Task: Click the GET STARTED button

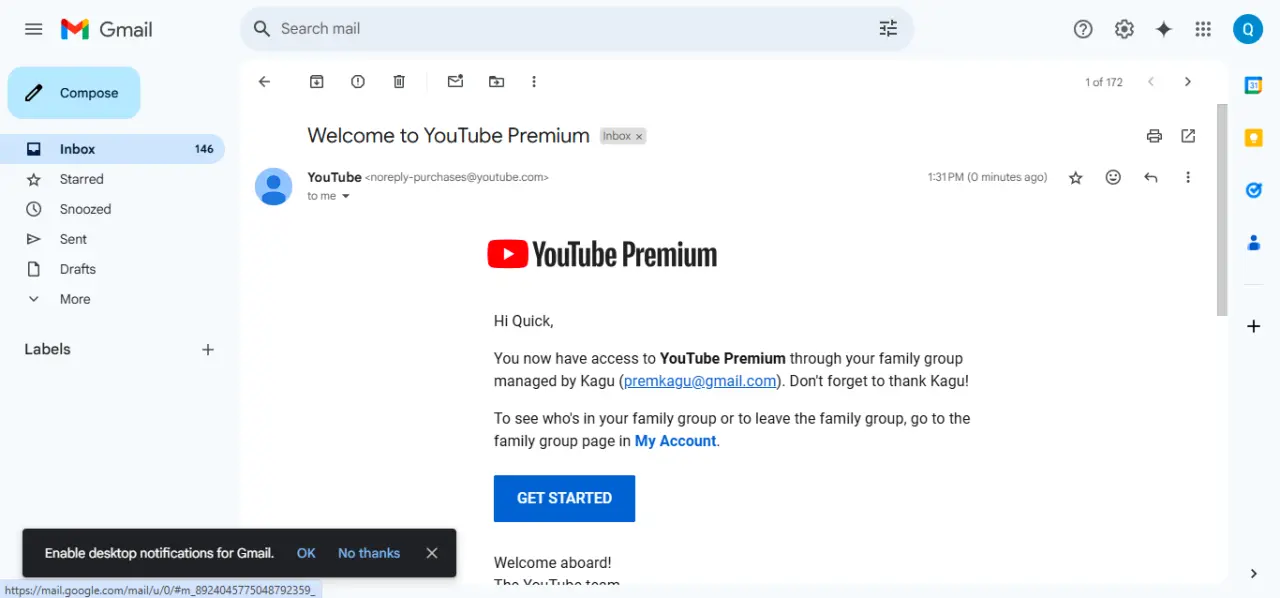Action: 564,498
